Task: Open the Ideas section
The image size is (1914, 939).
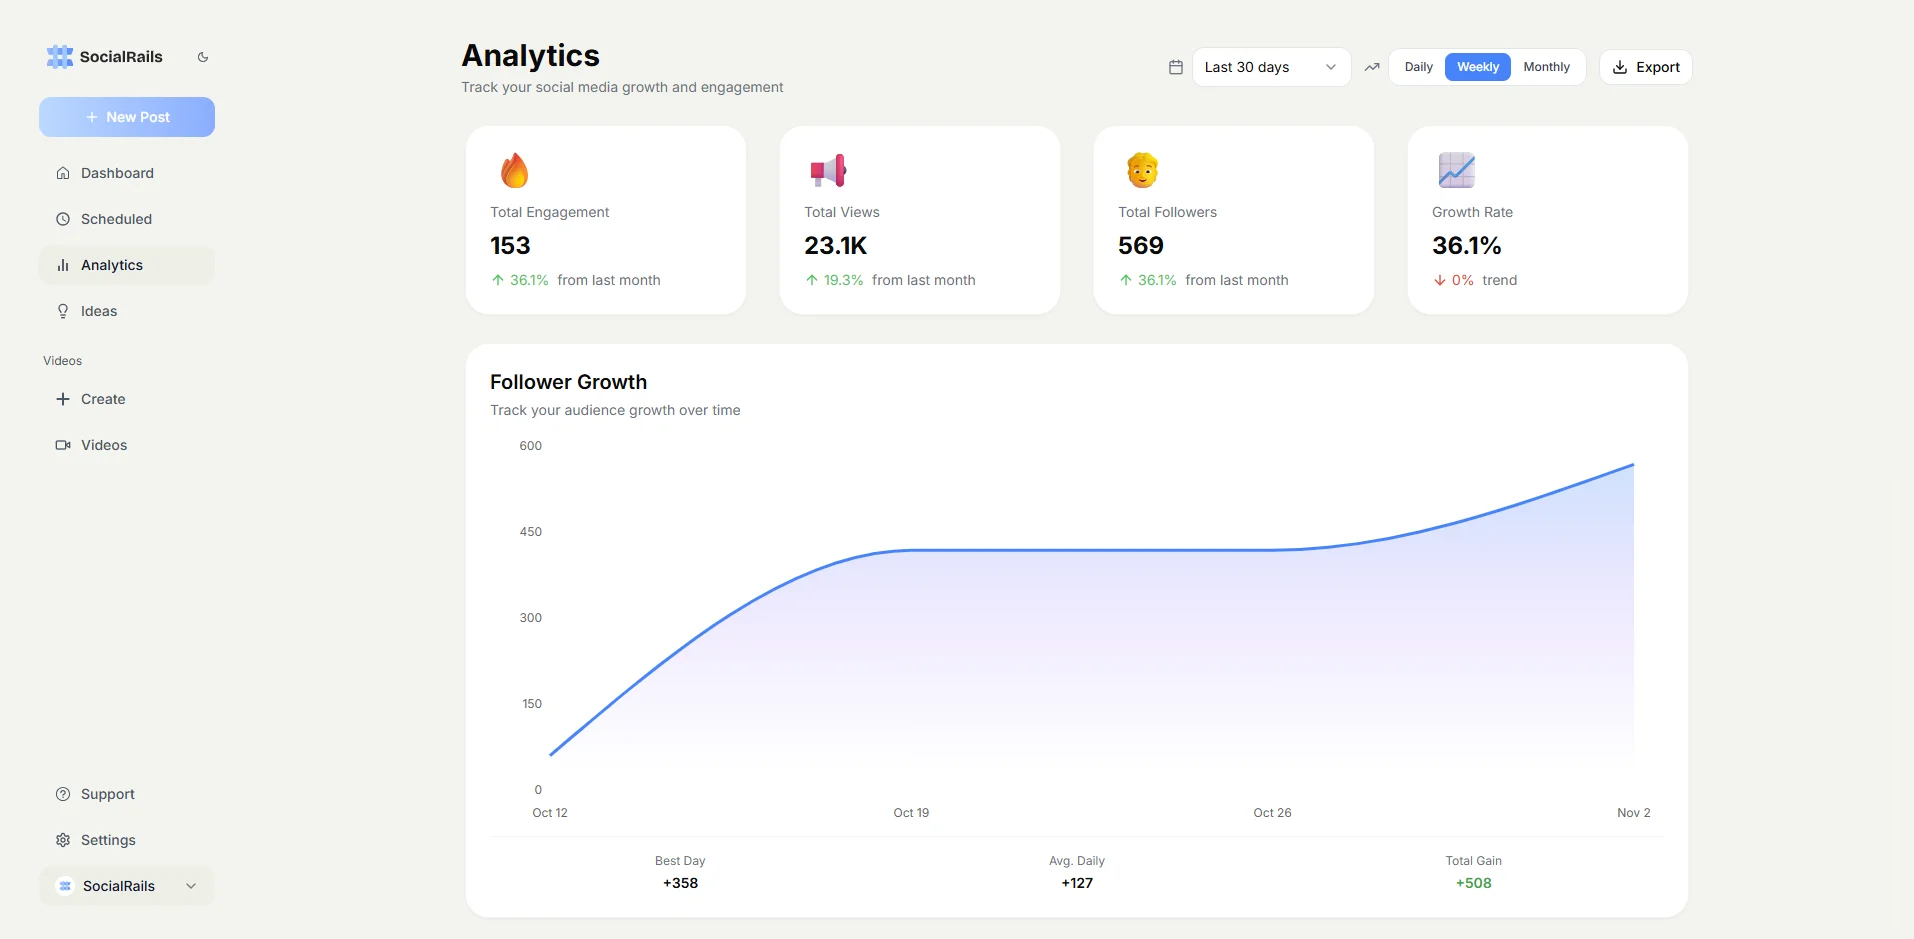Action: pos(98,310)
